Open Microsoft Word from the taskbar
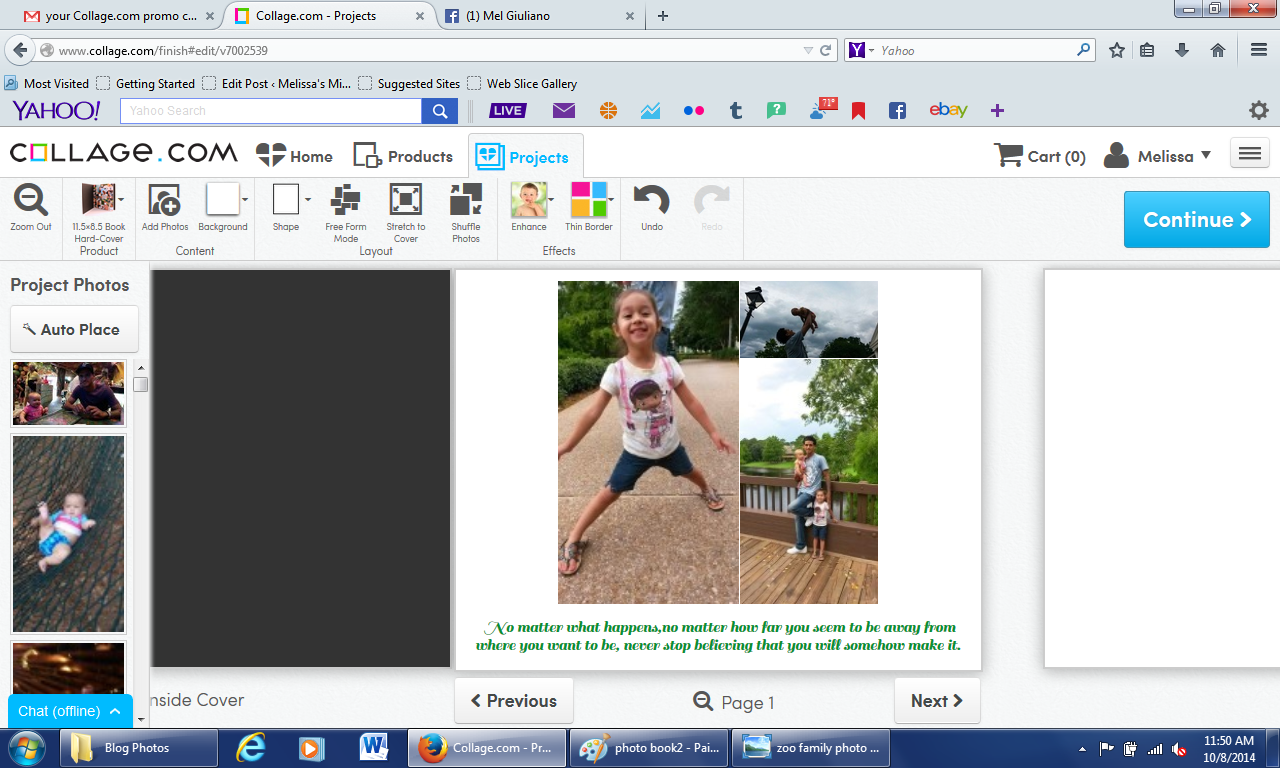Viewport: 1280px width, 768px height. [374, 747]
